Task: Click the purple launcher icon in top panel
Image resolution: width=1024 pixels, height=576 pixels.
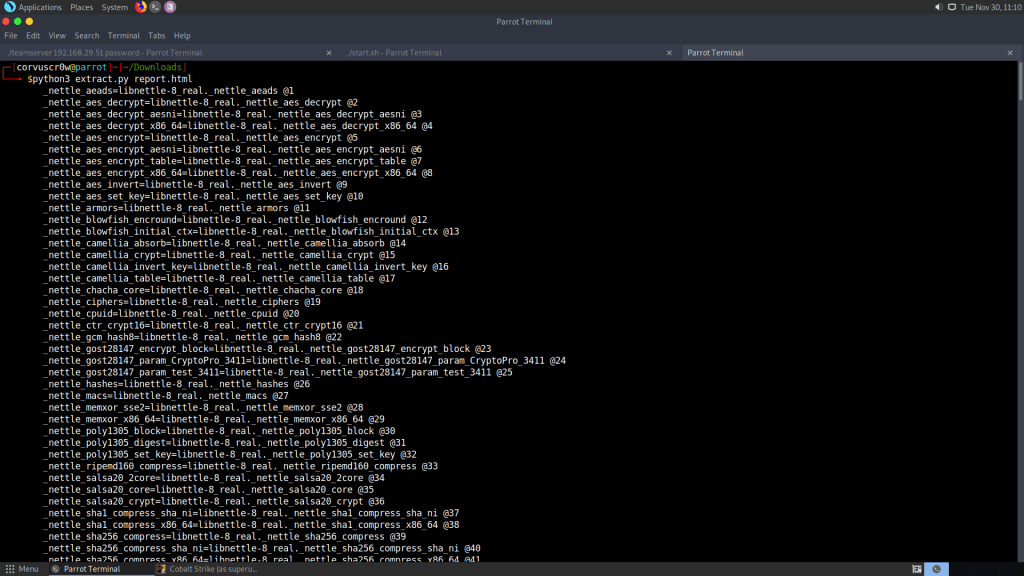Action: (170, 7)
